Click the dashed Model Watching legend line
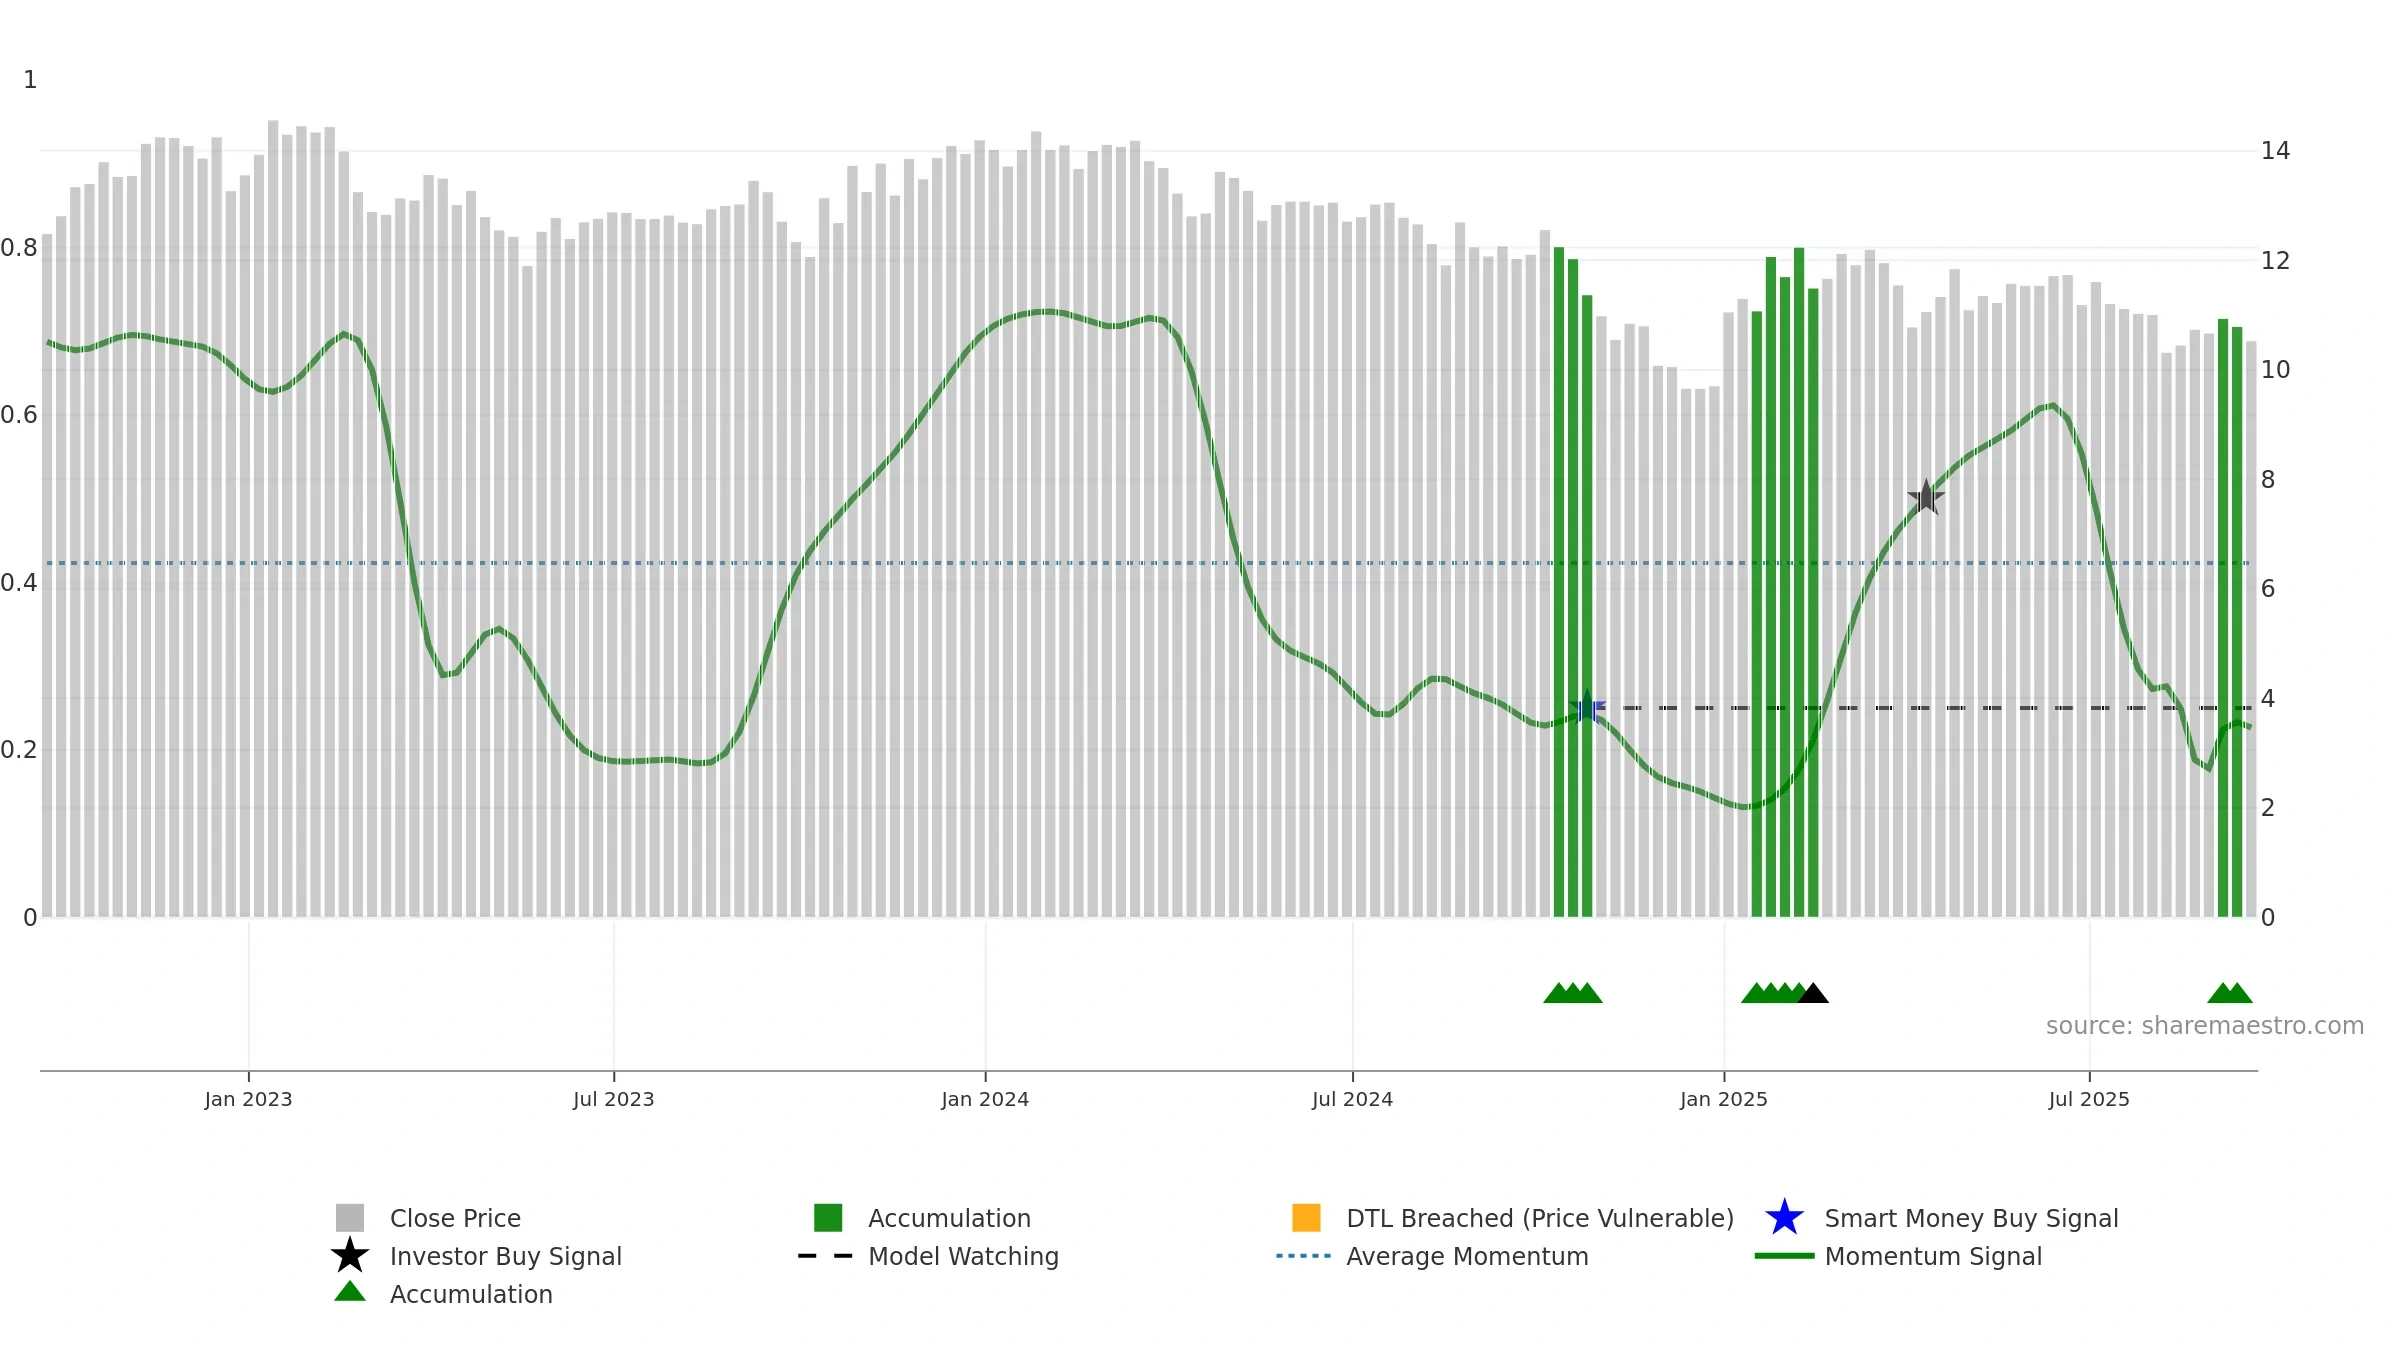Viewport: 2400px width, 1350px height. click(826, 1256)
